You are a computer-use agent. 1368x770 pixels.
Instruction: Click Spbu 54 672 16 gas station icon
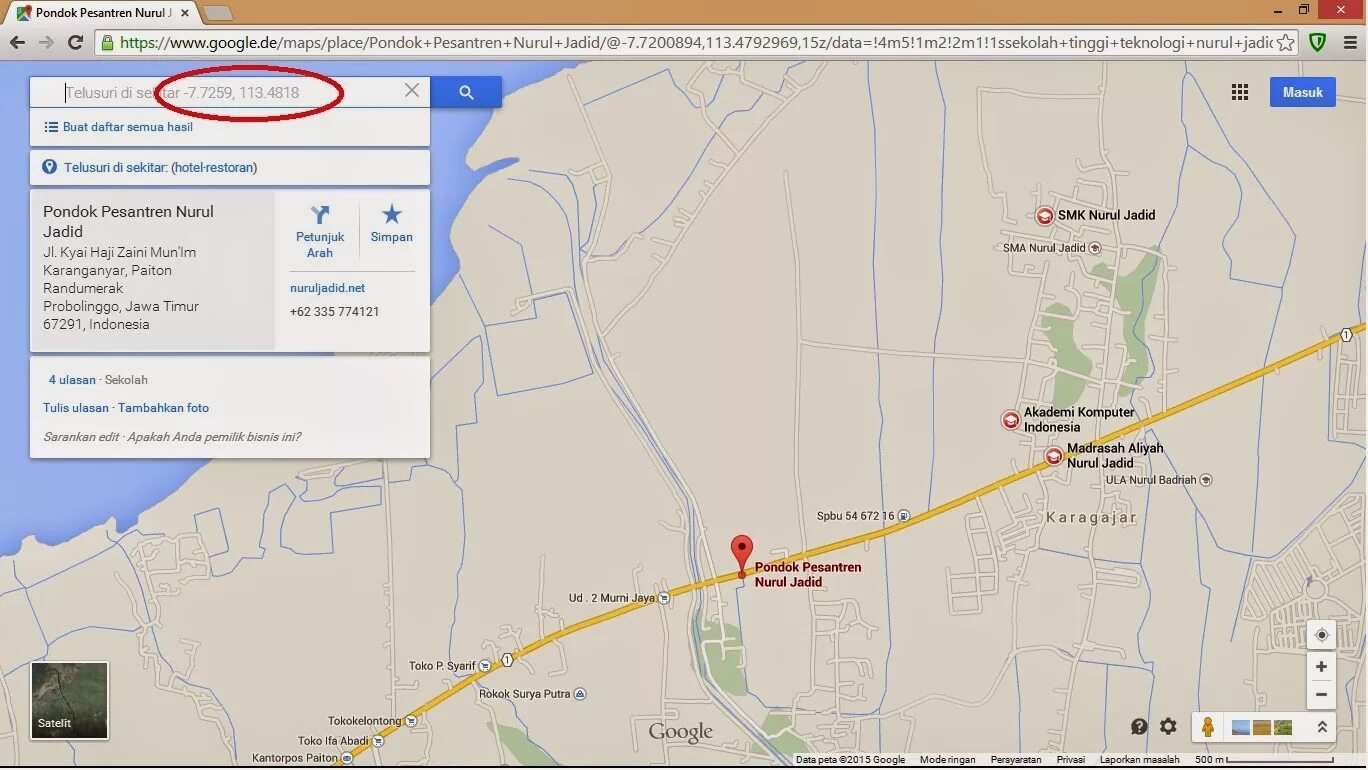[x=903, y=516]
